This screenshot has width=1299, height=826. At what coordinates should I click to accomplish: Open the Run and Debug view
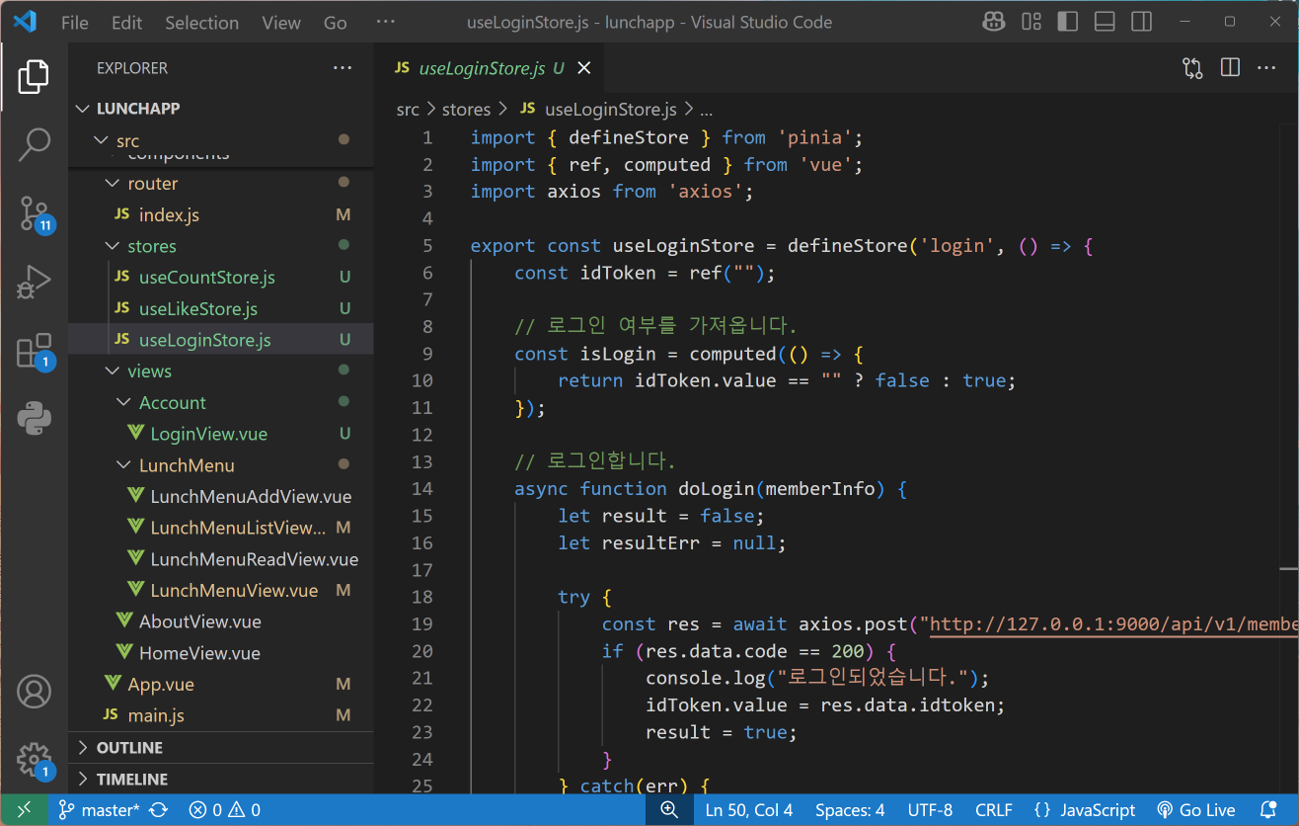pos(34,282)
